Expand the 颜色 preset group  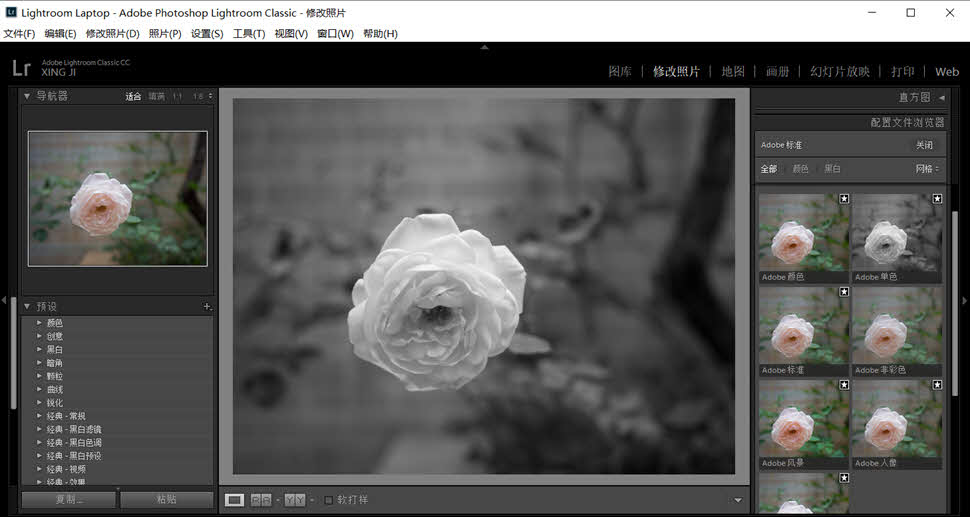pos(40,323)
